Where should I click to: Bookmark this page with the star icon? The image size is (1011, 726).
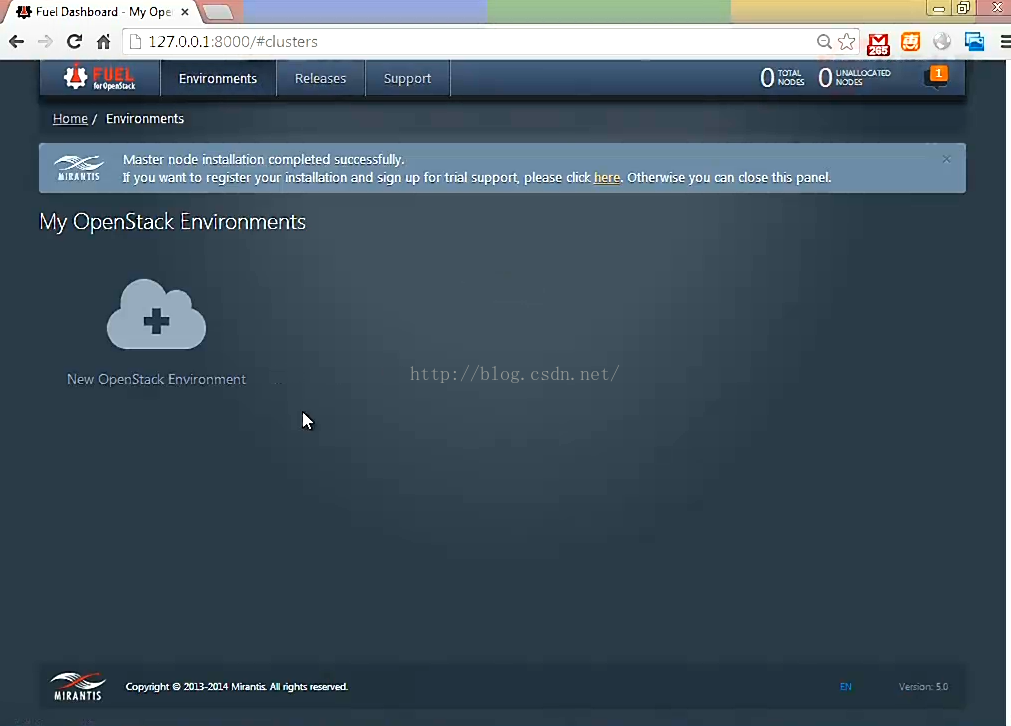coord(846,42)
